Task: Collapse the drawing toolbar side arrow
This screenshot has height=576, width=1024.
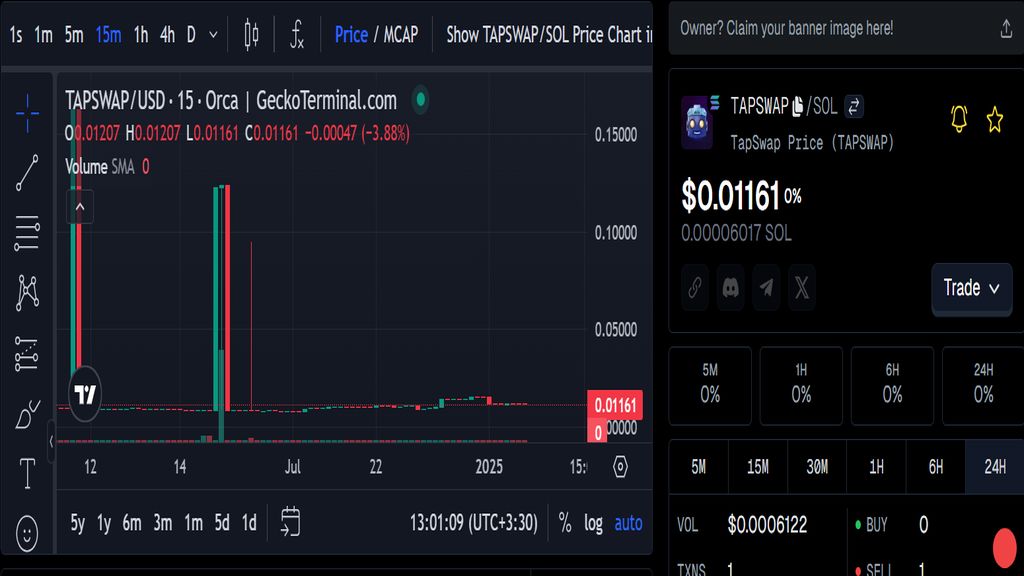Action: coord(51,441)
